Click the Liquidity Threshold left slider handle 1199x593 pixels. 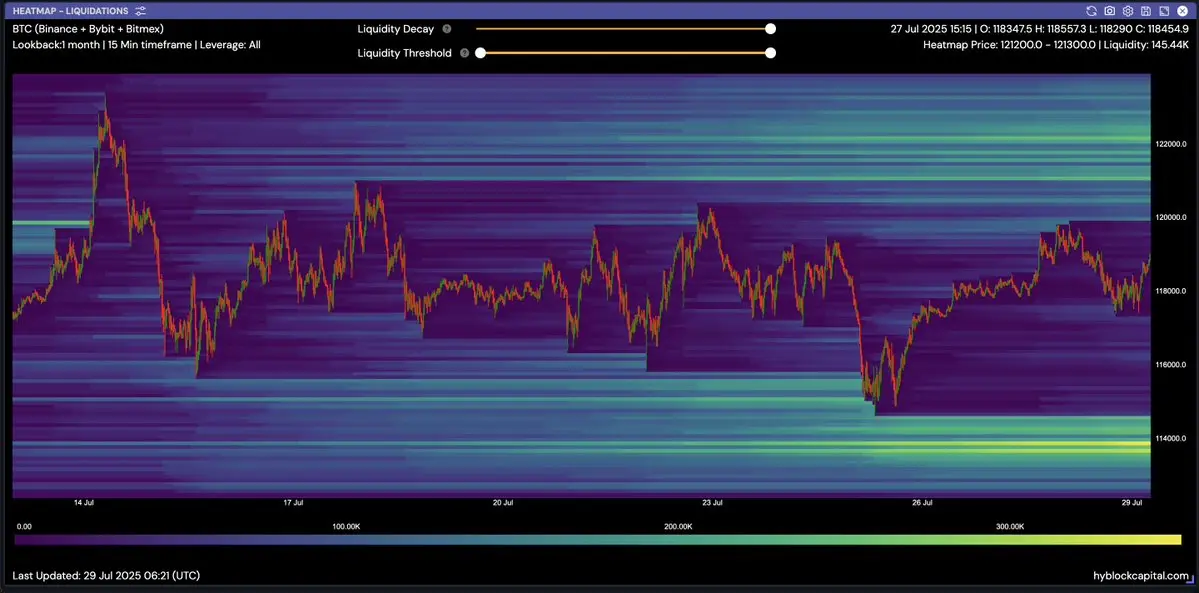click(480, 53)
